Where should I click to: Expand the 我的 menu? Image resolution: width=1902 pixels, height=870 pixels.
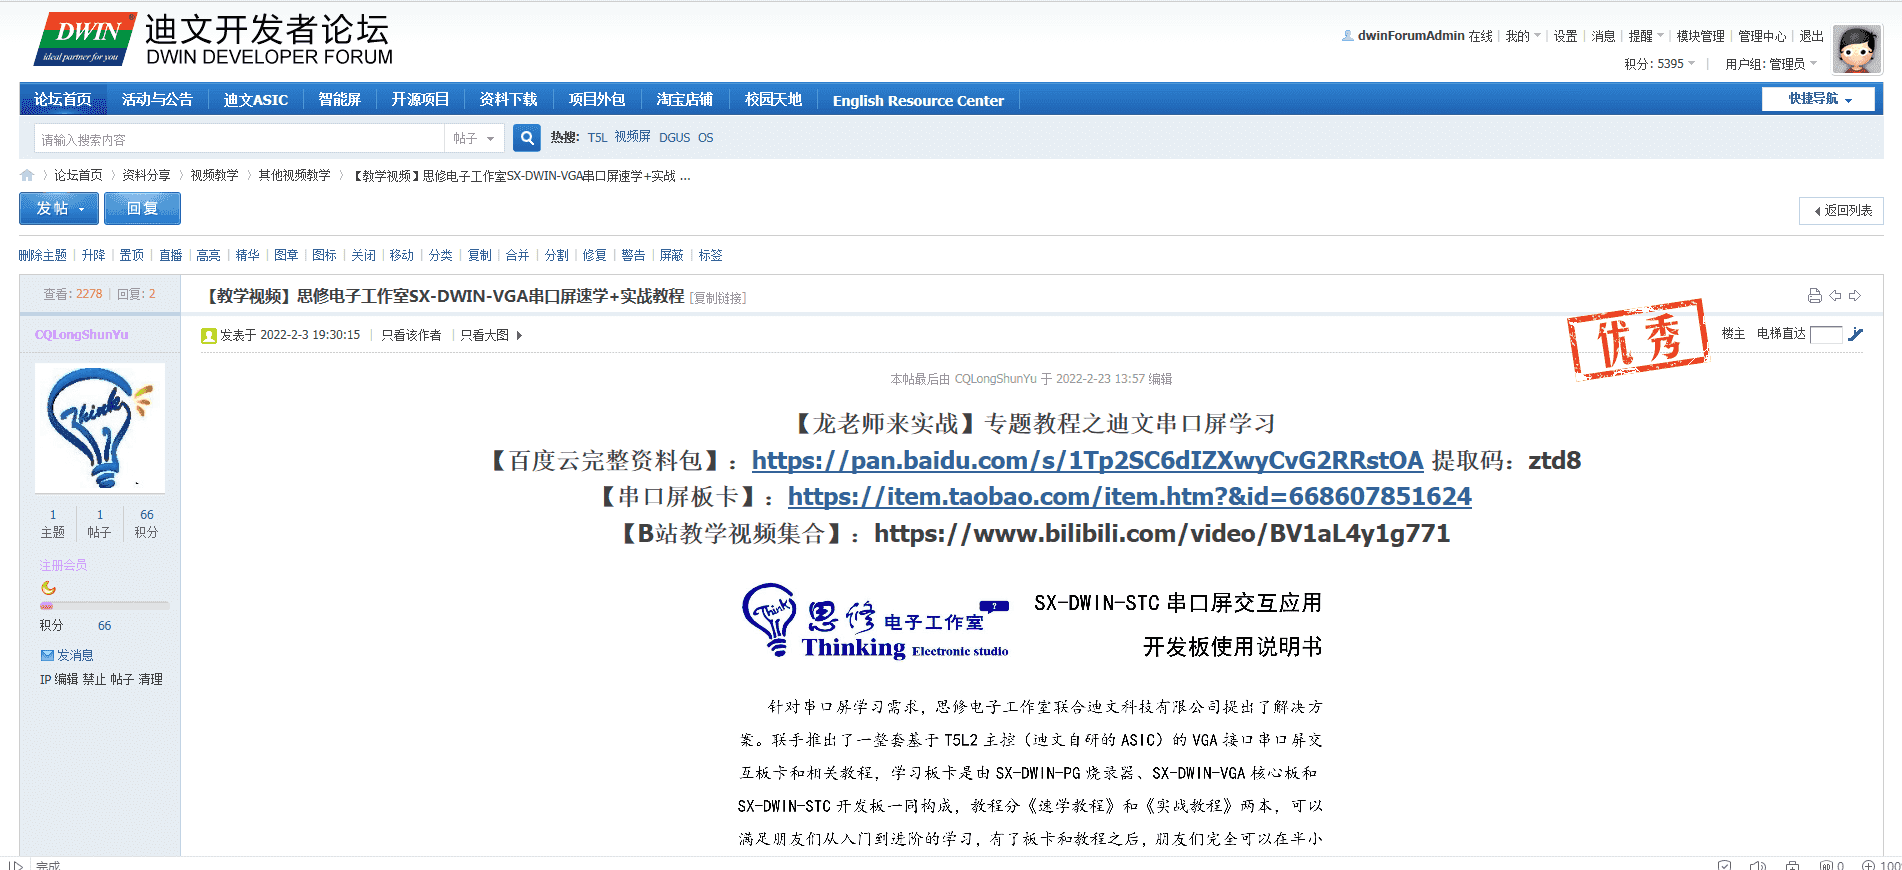[x=1523, y=36]
